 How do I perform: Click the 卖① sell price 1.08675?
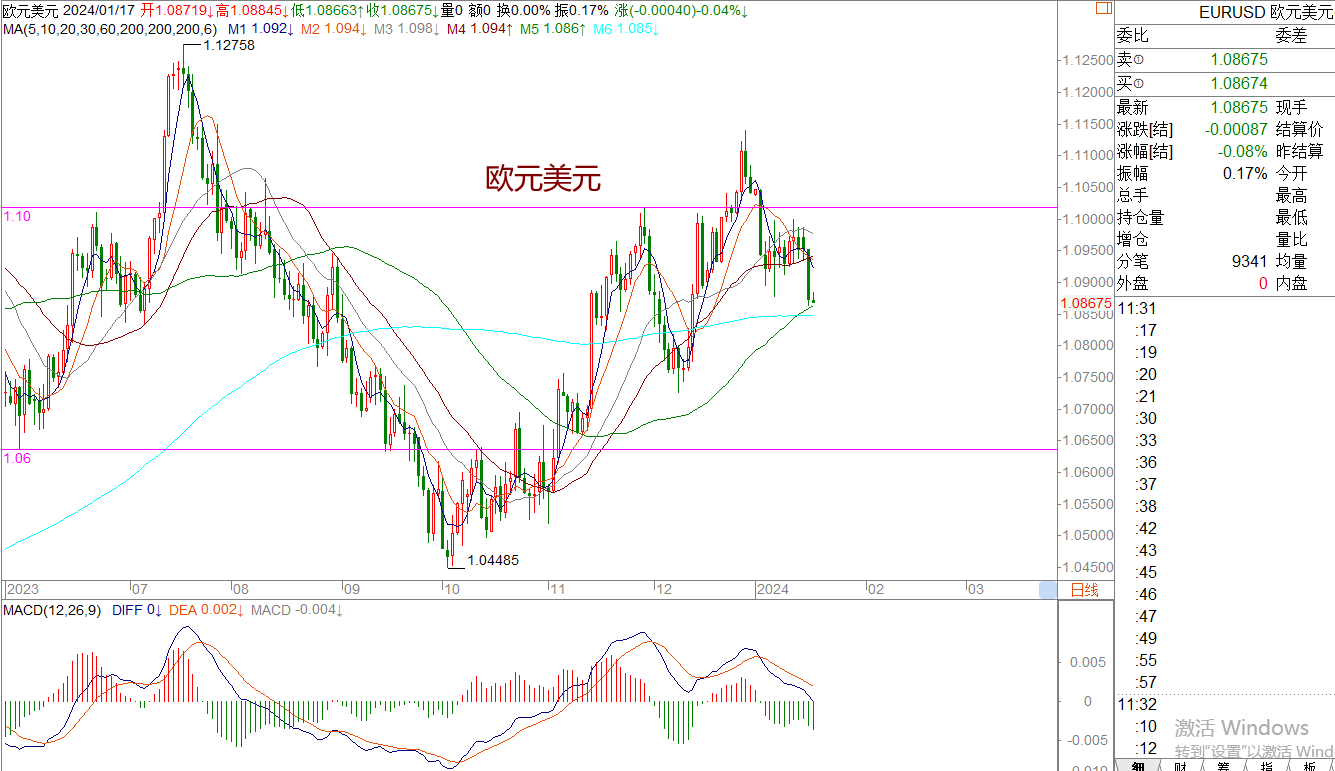click(1239, 60)
